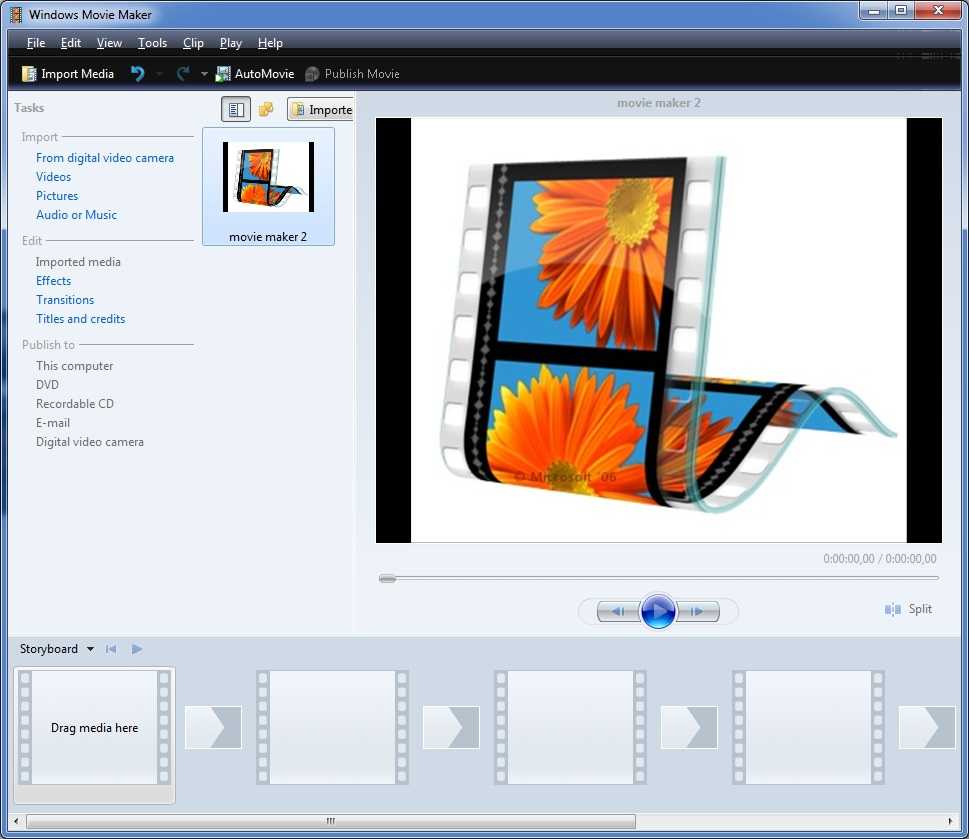
Task: Click the Previous Frame button
Action: point(618,612)
